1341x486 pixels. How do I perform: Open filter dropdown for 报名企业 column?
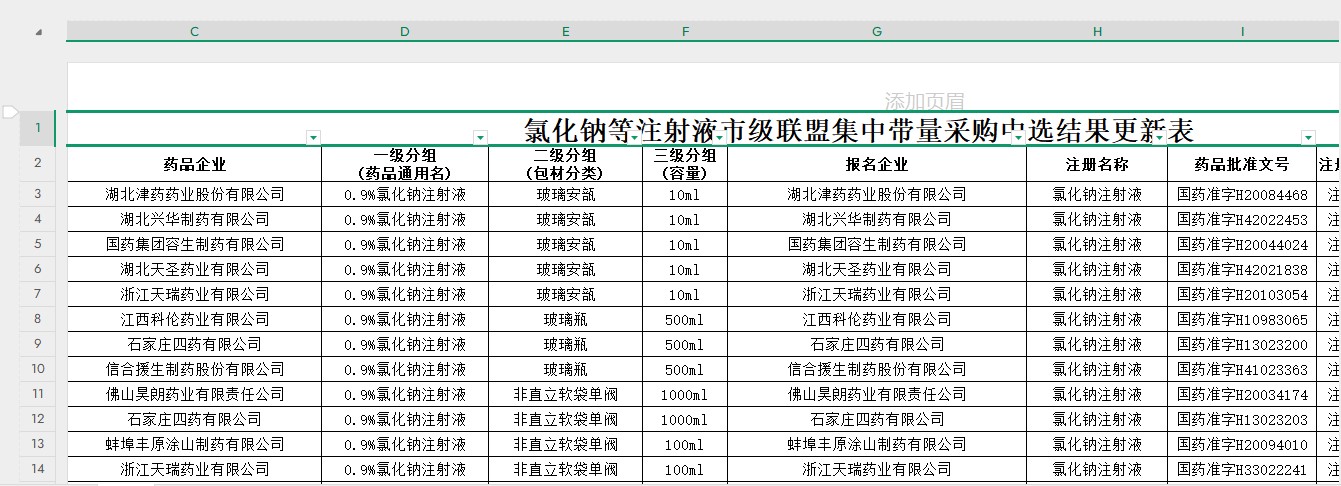click(x=1018, y=137)
